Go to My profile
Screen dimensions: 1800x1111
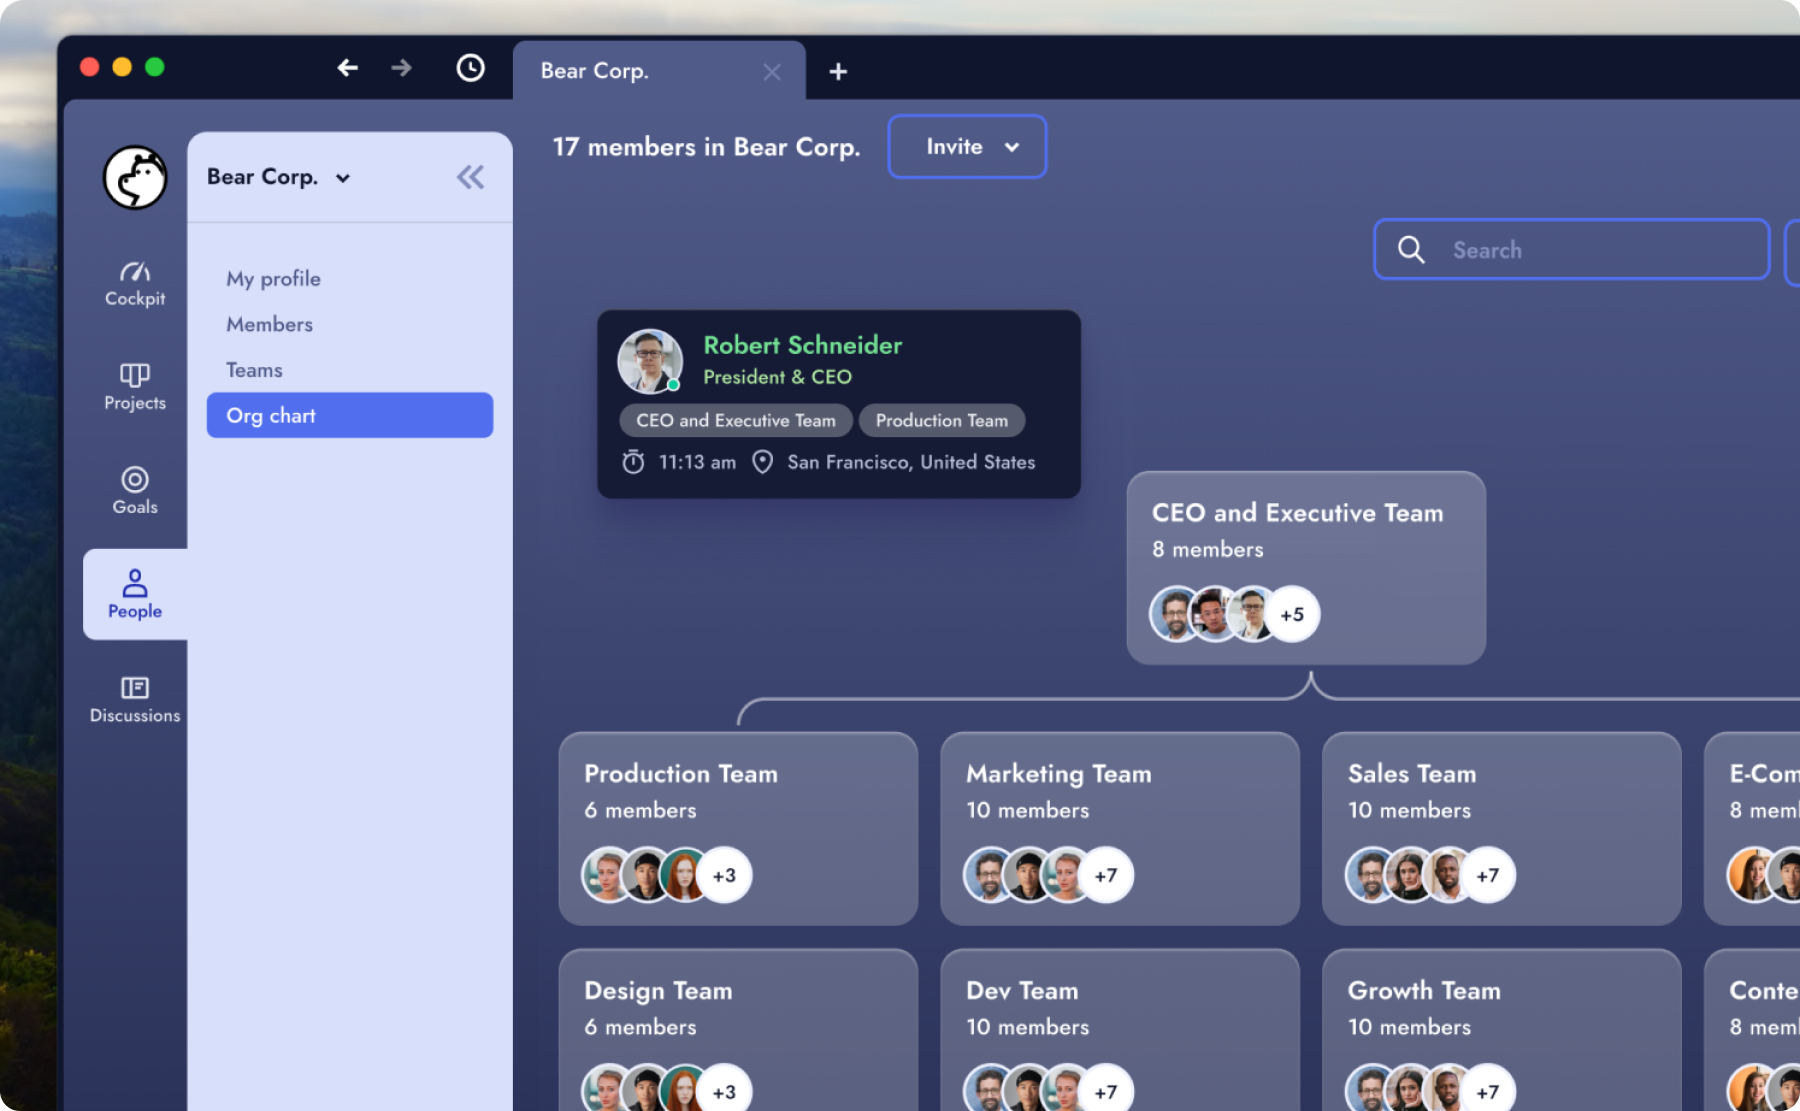(273, 279)
